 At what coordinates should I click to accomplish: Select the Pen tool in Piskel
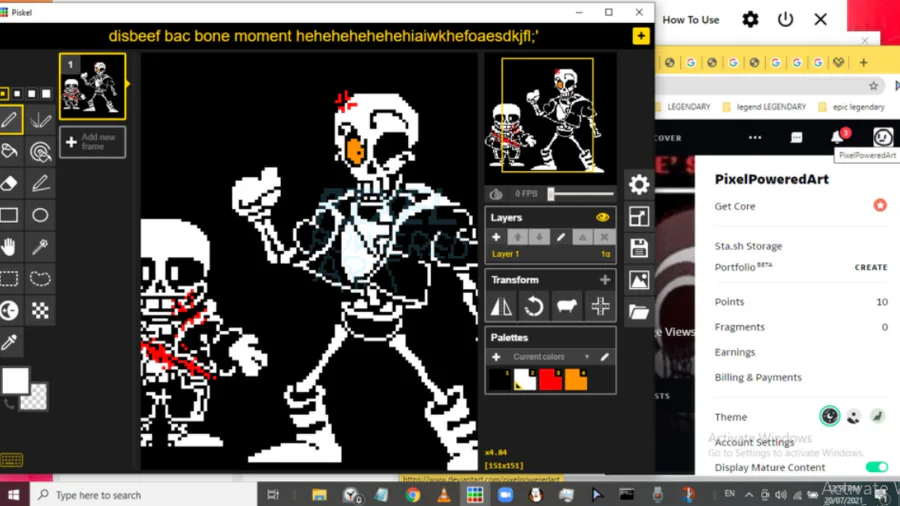[10, 120]
